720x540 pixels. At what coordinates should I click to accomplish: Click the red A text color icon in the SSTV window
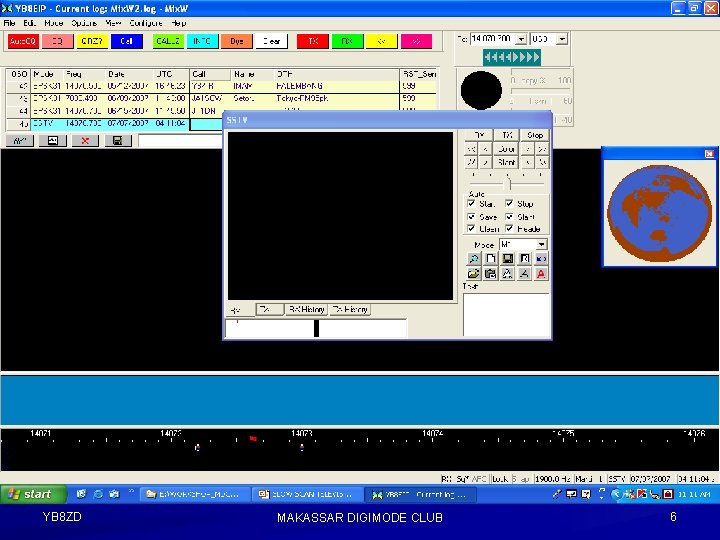tap(541, 274)
